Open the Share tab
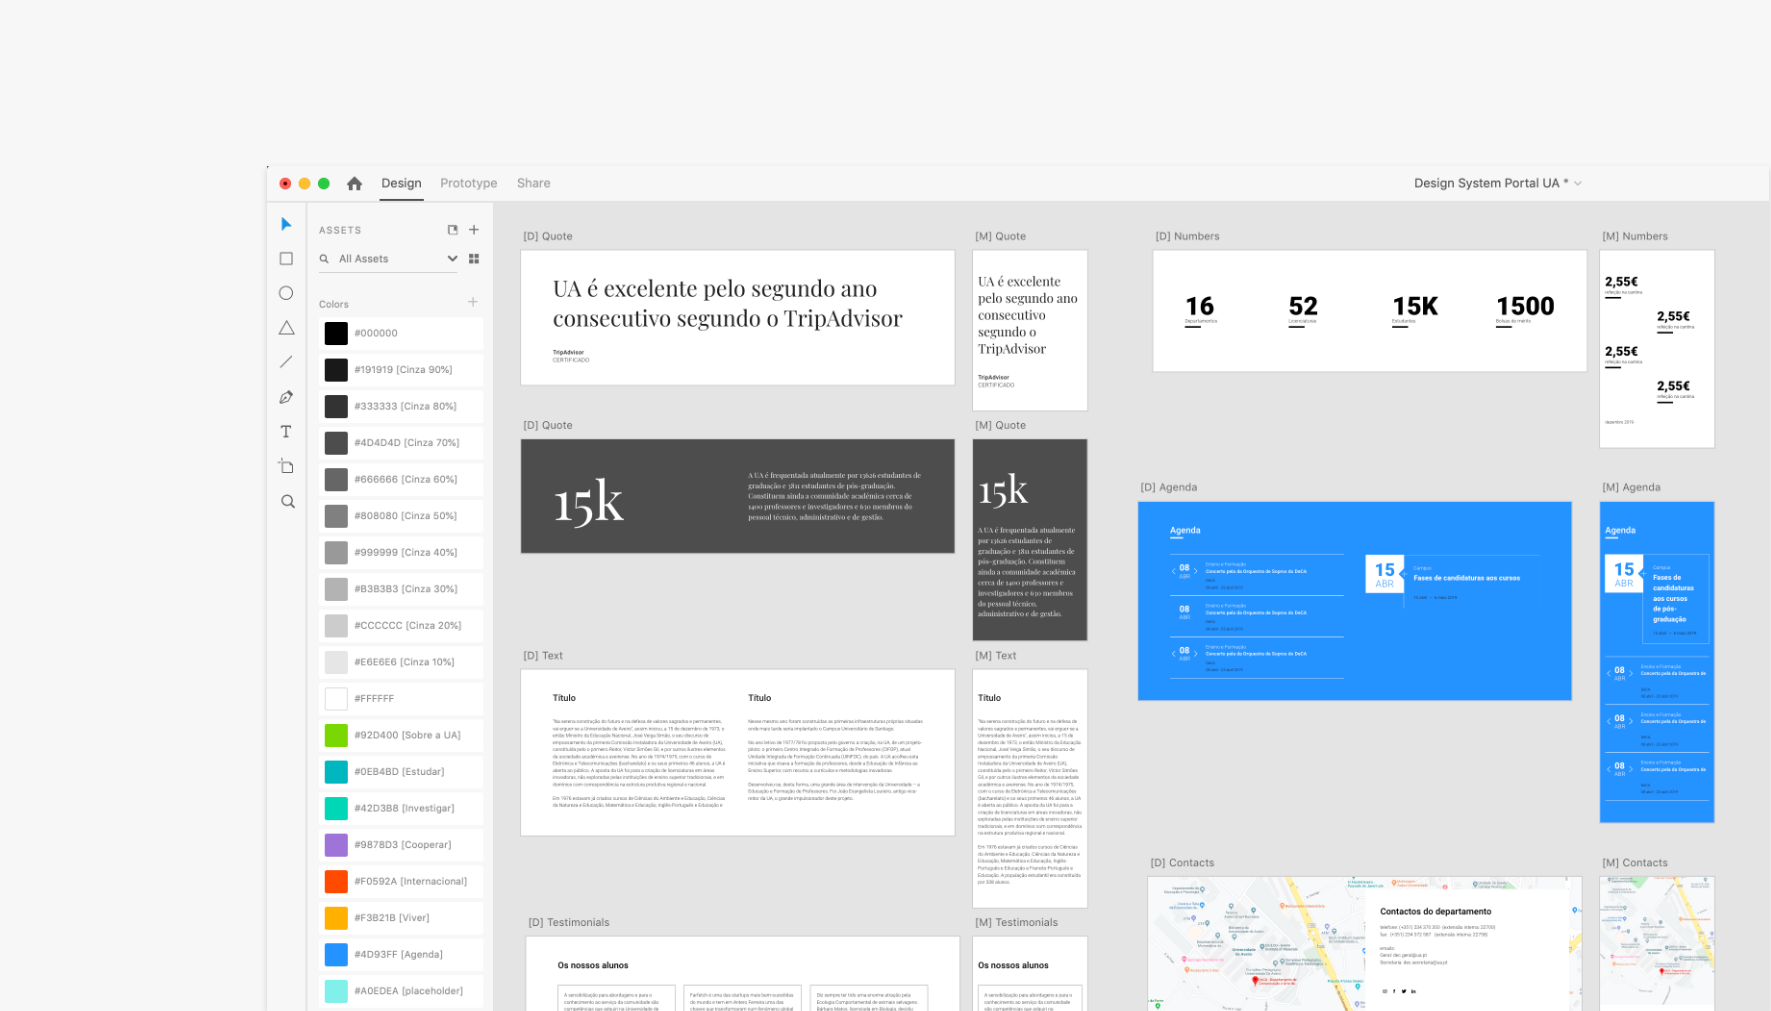 click(533, 183)
